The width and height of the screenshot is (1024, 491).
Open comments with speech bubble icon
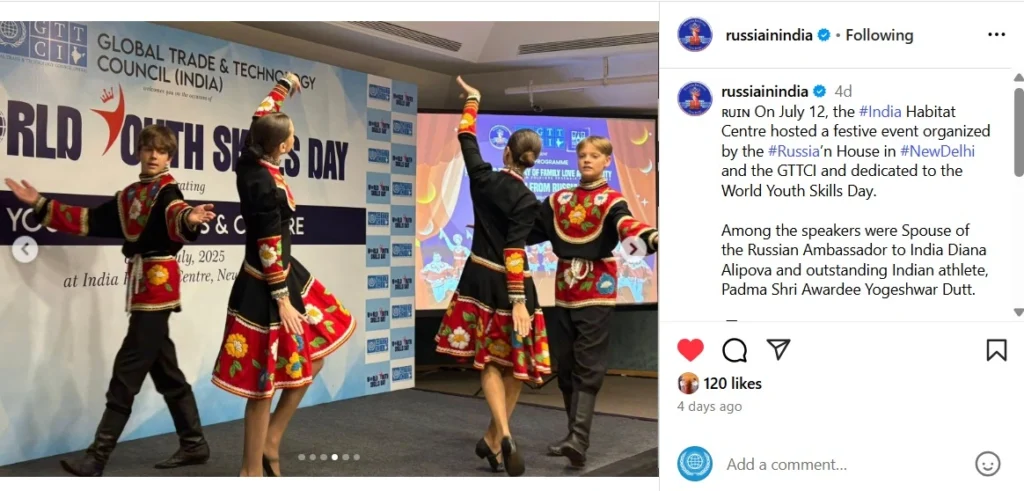tap(735, 350)
